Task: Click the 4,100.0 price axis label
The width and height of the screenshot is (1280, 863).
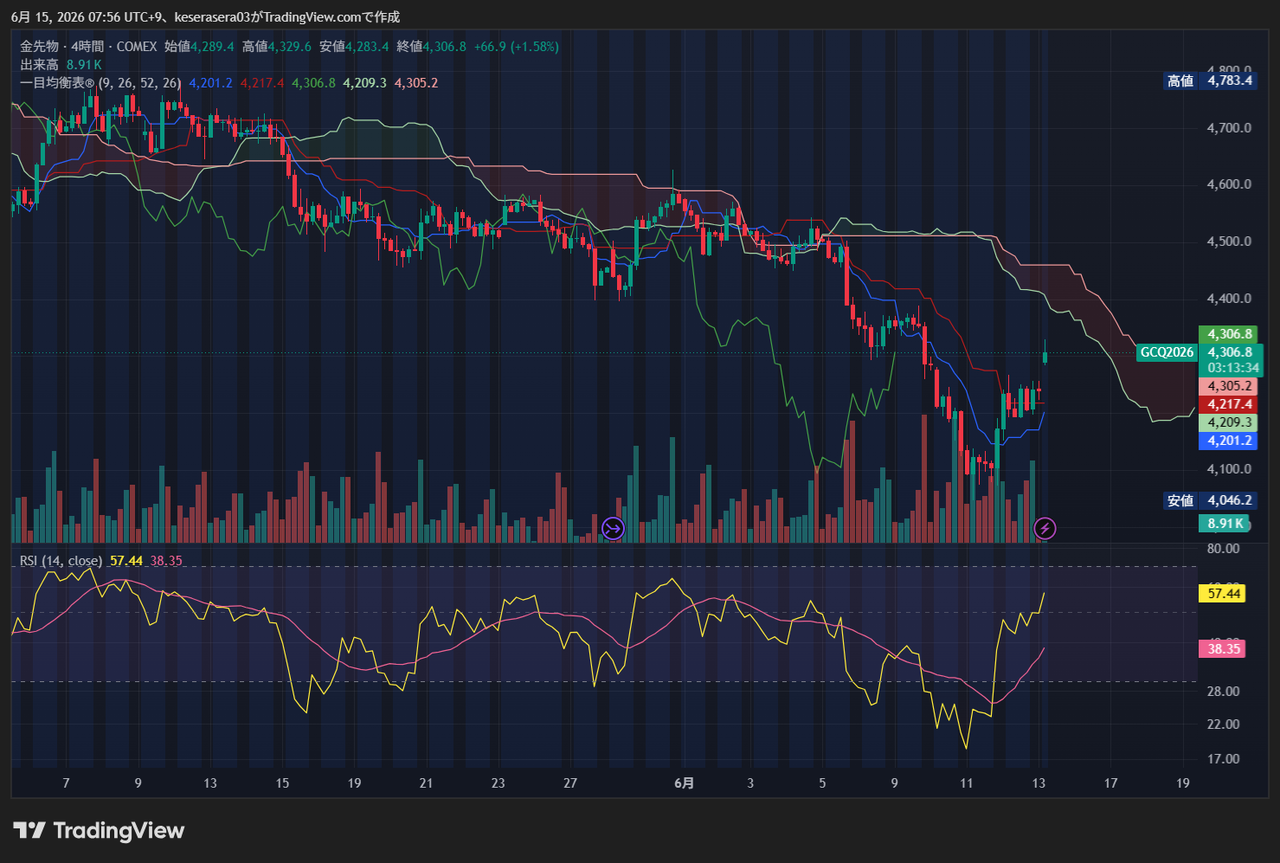Action: click(1229, 470)
